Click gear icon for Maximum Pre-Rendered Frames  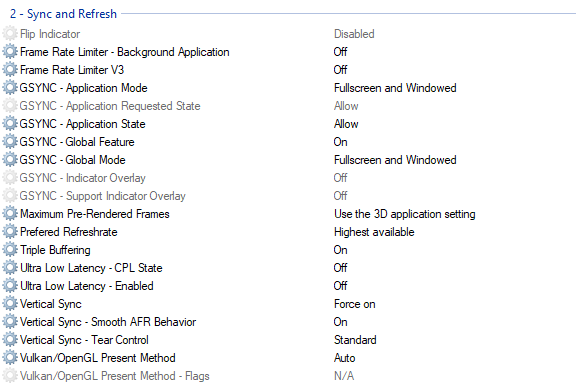10,214
